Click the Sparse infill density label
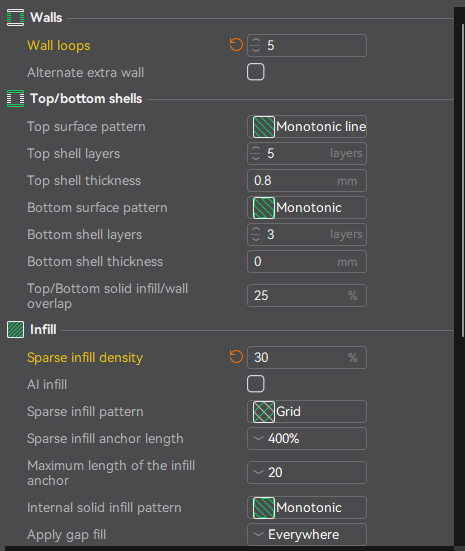Image resolution: width=465 pixels, height=551 pixels. pos(85,358)
